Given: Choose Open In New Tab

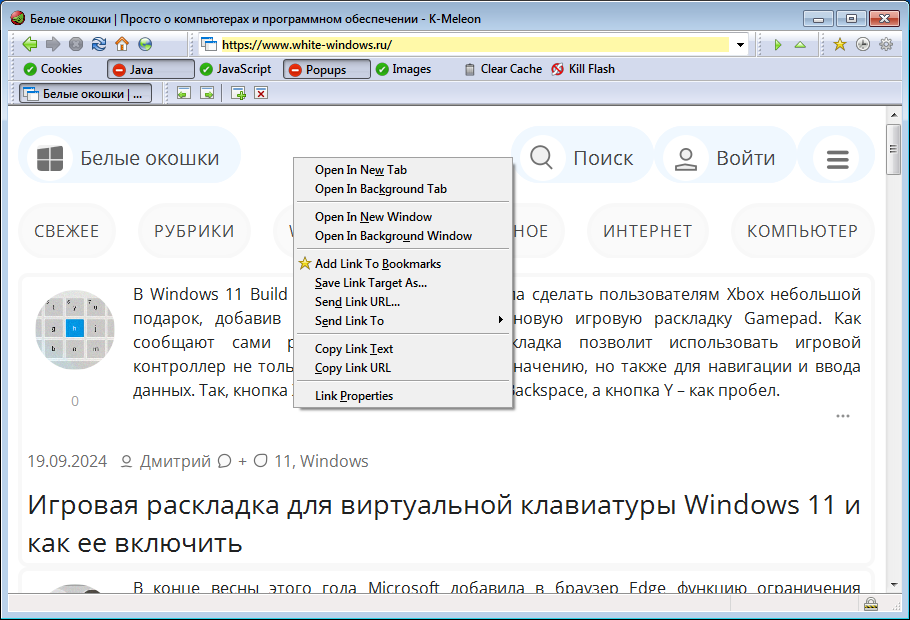Looking at the screenshot, I should (403, 170).
